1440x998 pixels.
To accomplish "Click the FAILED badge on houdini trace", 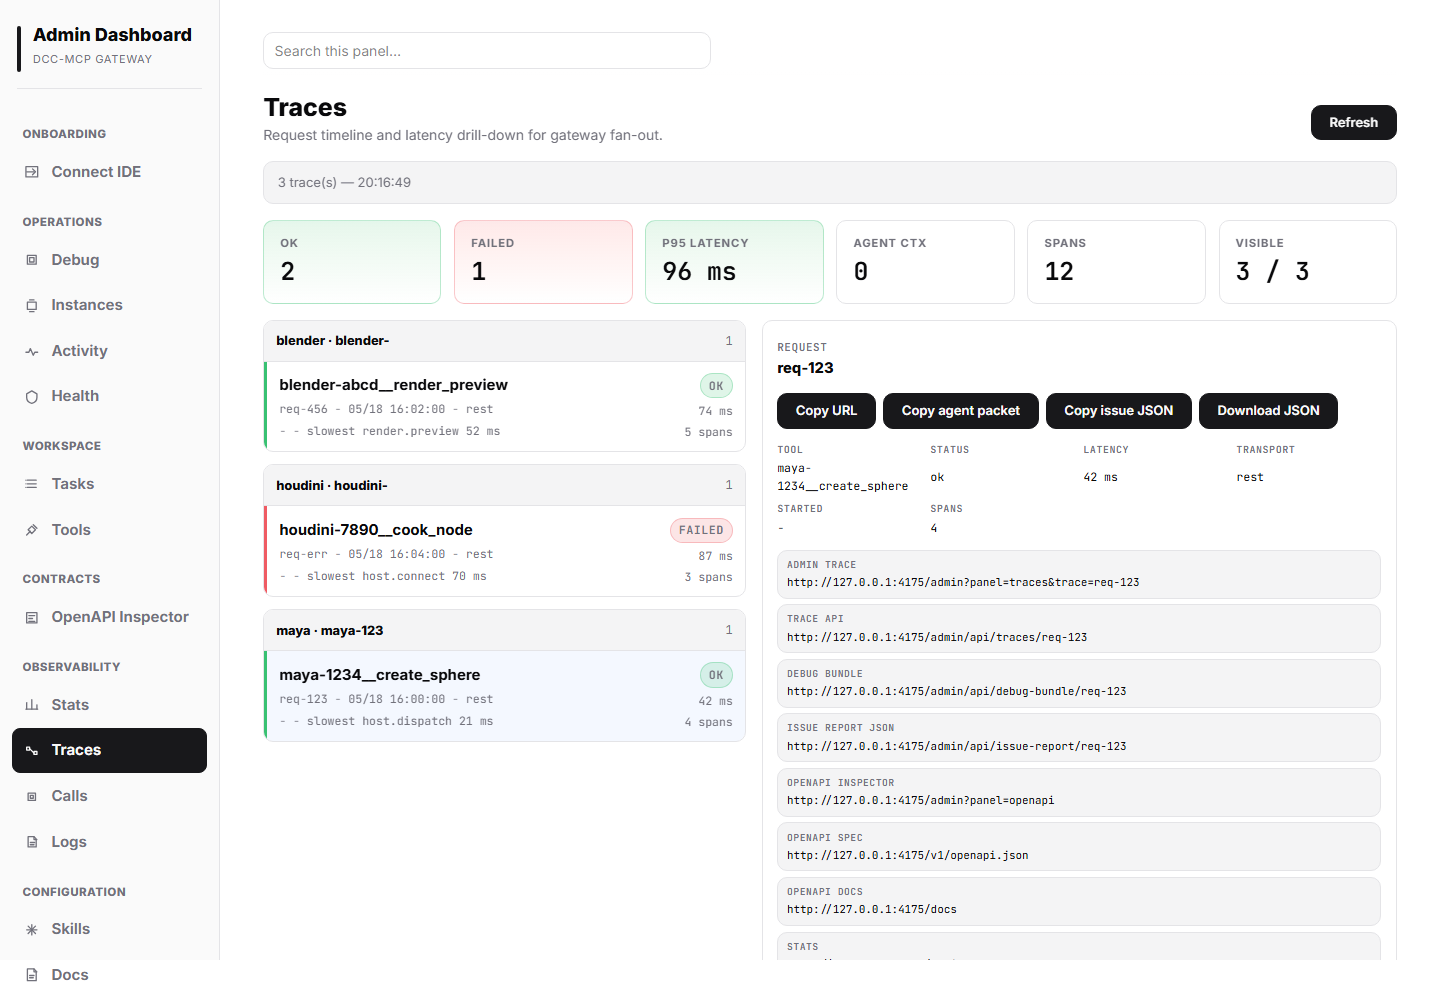I will click(701, 530).
